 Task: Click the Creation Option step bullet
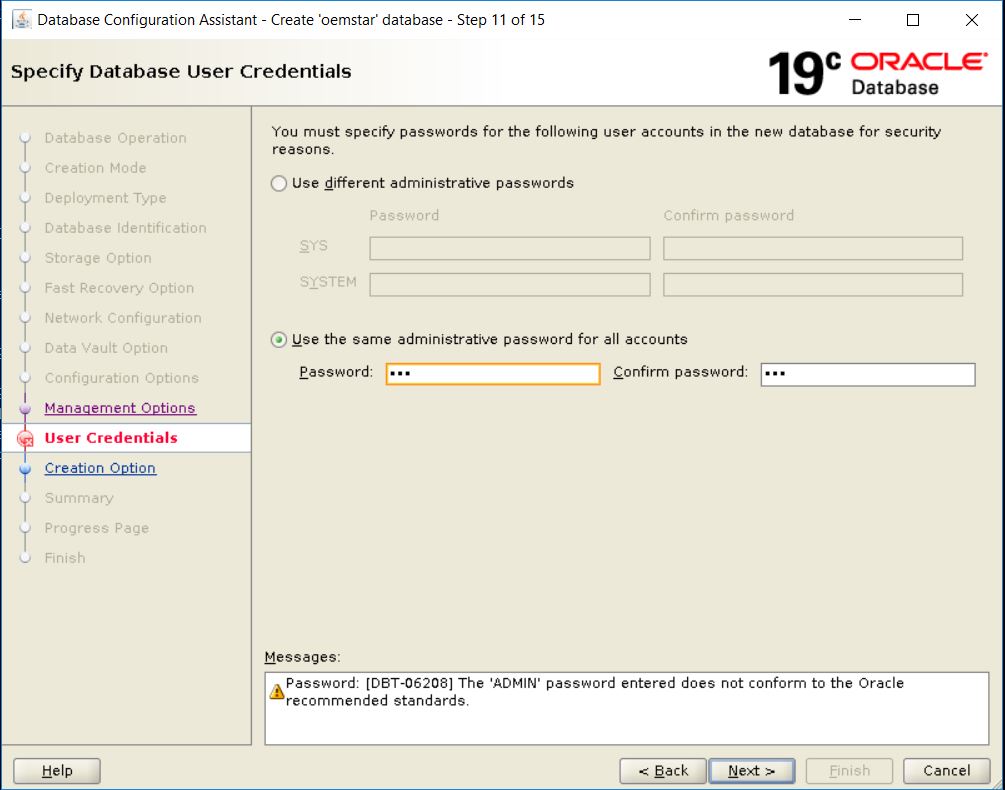click(x=26, y=469)
